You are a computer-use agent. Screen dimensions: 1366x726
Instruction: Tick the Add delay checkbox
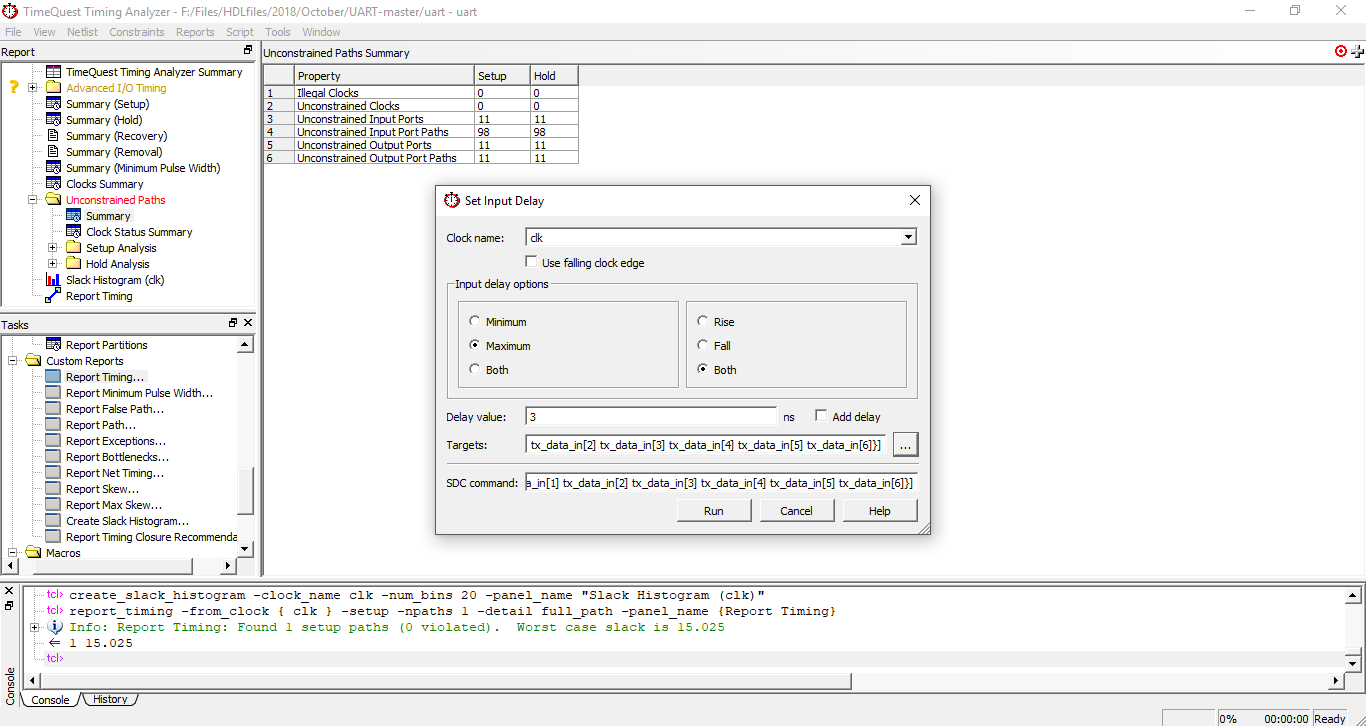click(821, 416)
